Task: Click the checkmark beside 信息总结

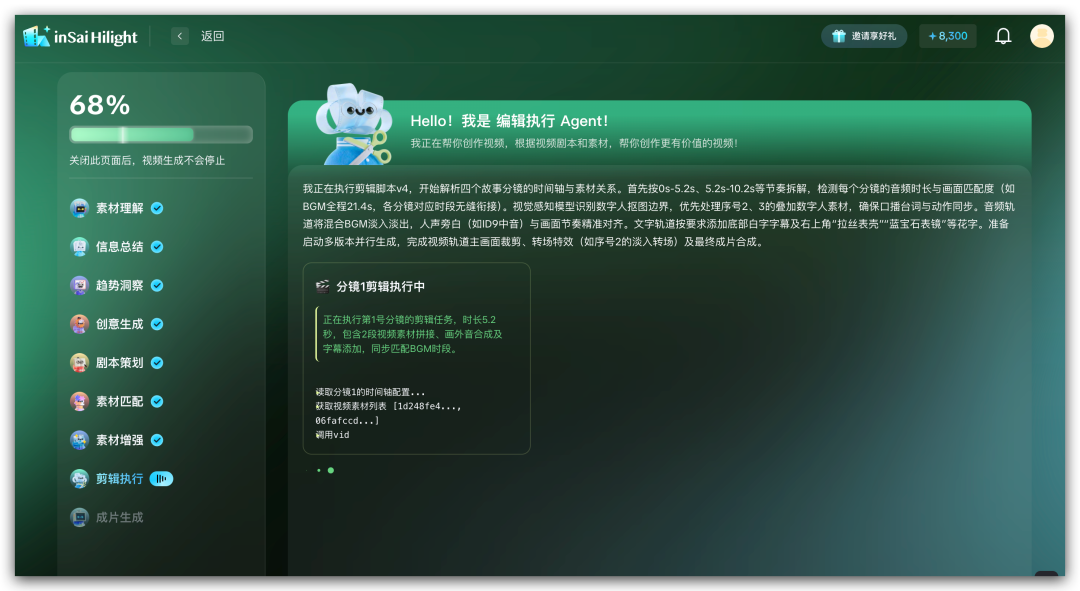Action: (158, 246)
